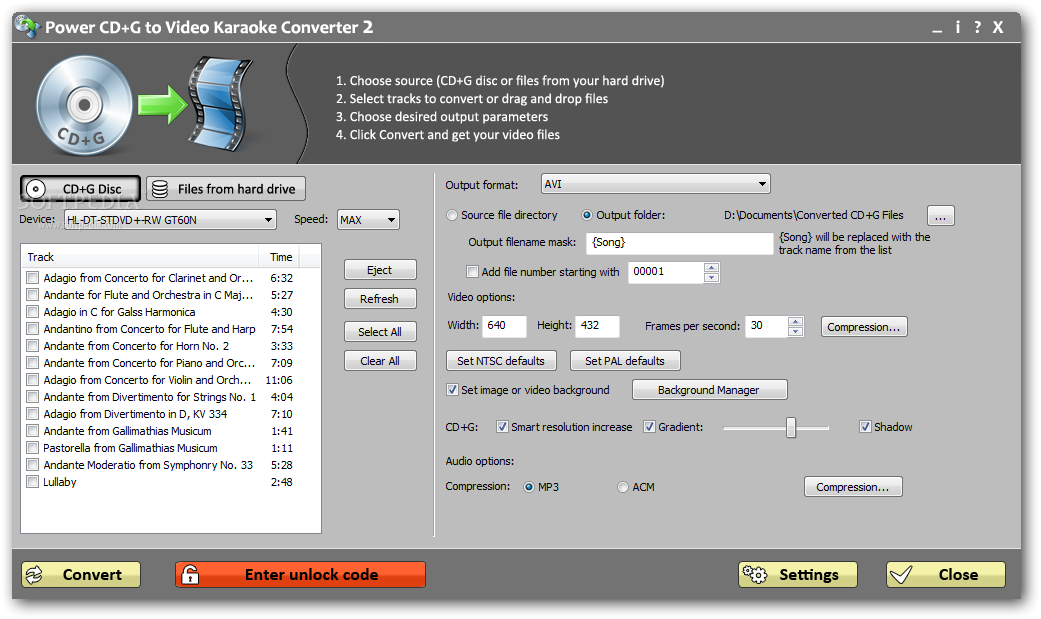Expand the Output format AVI dropdown
The width and height of the screenshot is (1041, 619).
(x=656, y=184)
